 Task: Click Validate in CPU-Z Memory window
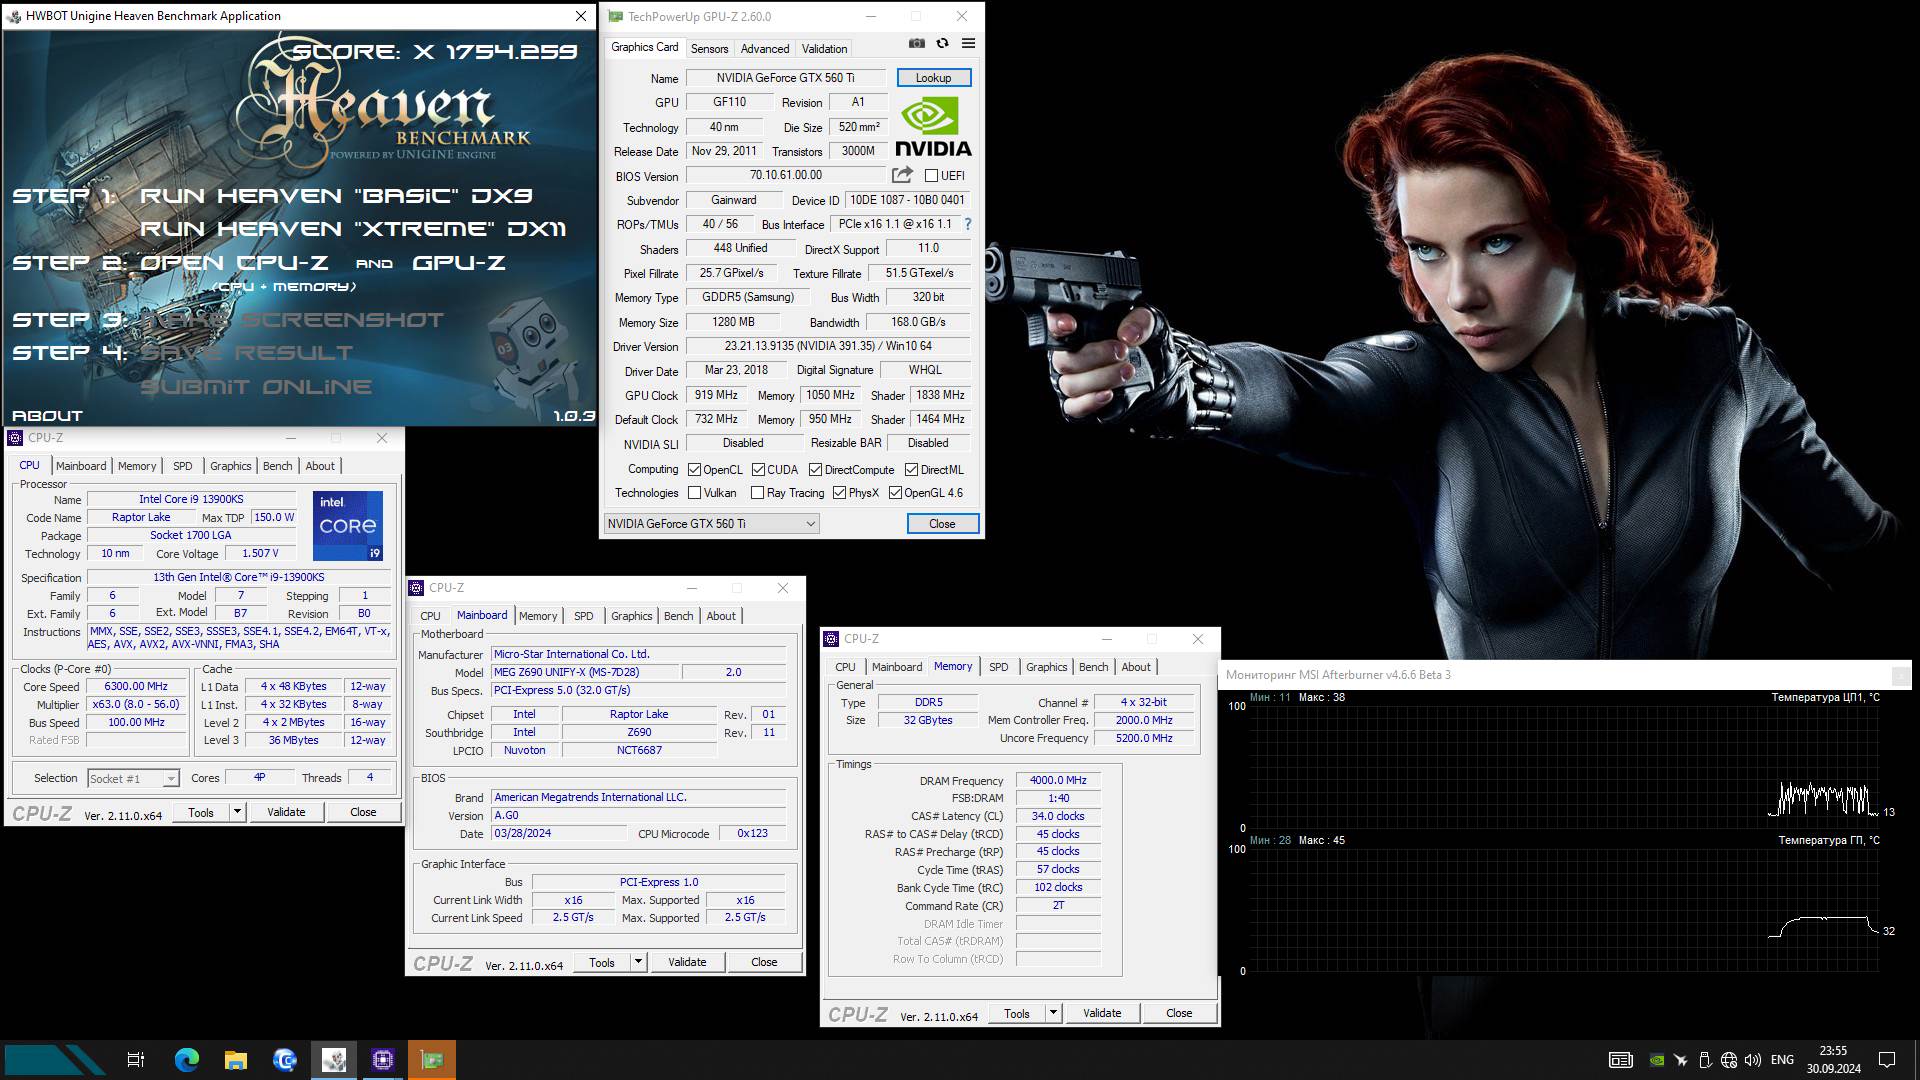[x=1102, y=1013]
